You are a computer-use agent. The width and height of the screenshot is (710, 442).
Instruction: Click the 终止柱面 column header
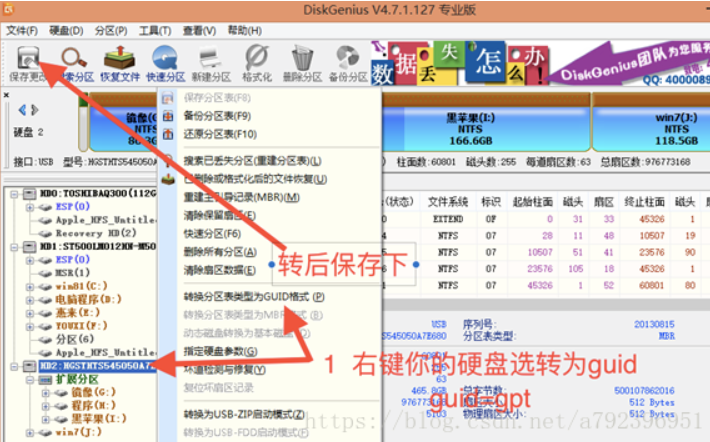[644, 202]
